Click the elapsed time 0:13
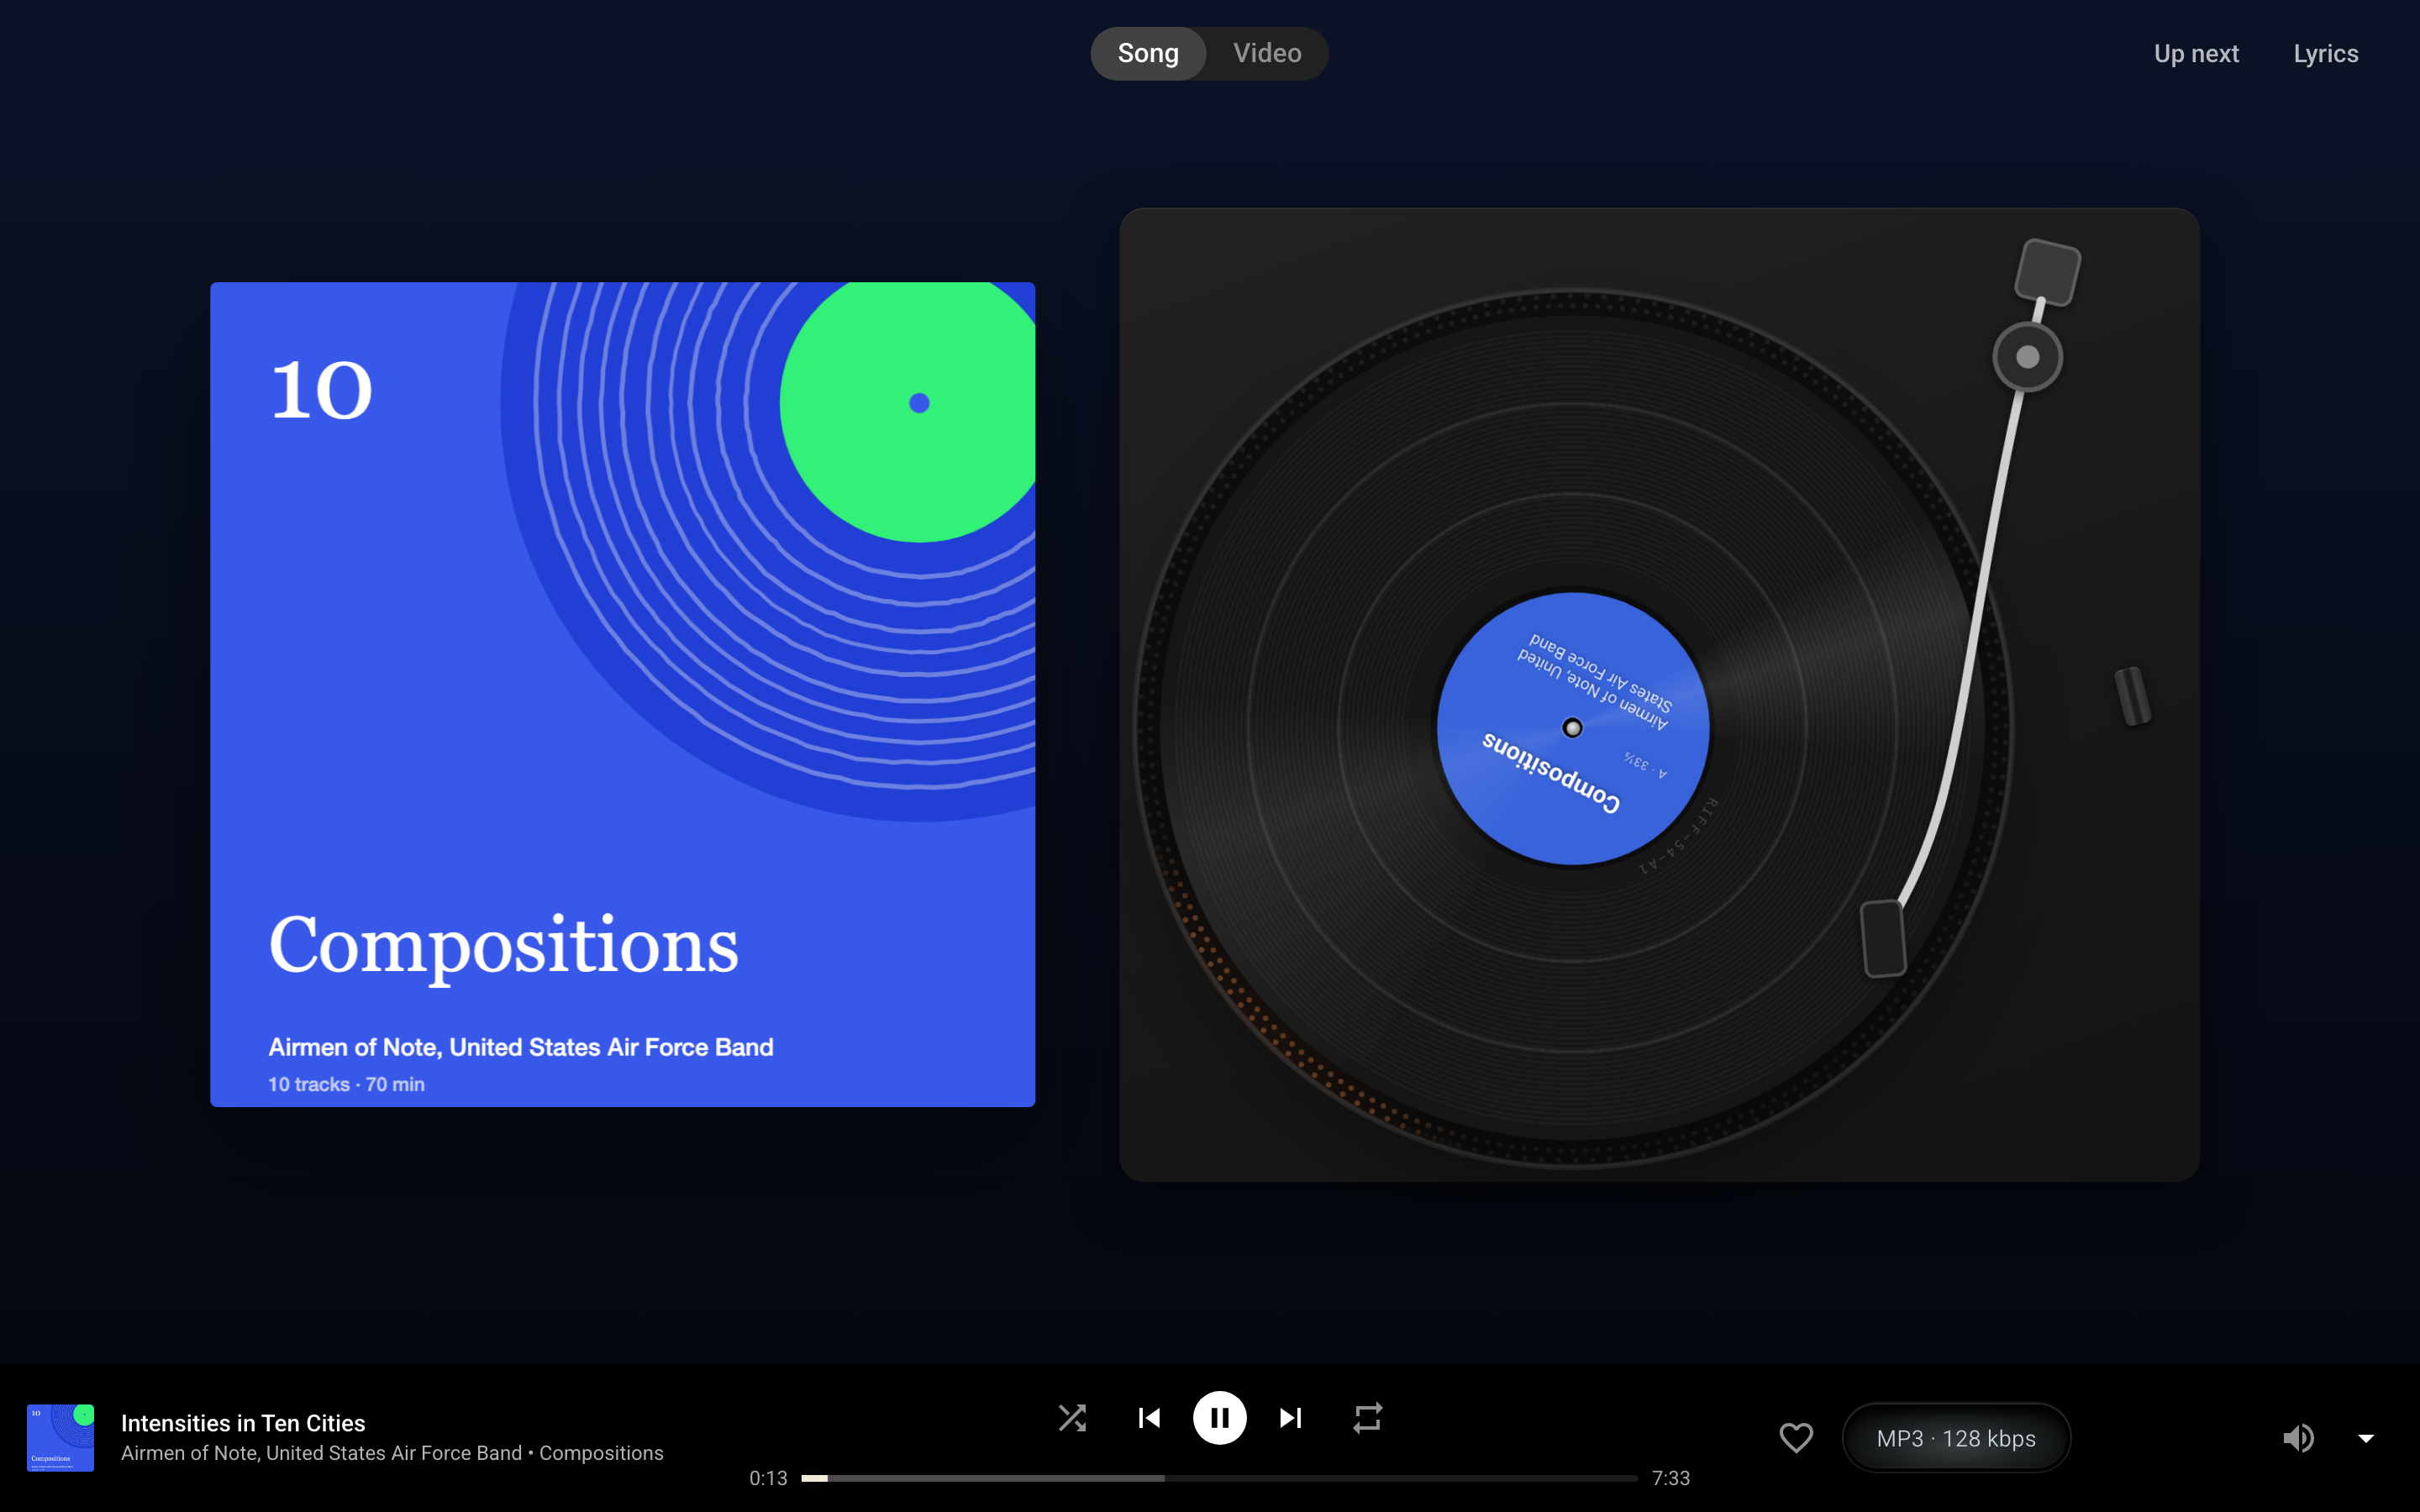Screen dimensions: 2420x1512 pyautogui.click(x=768, y=1478)
